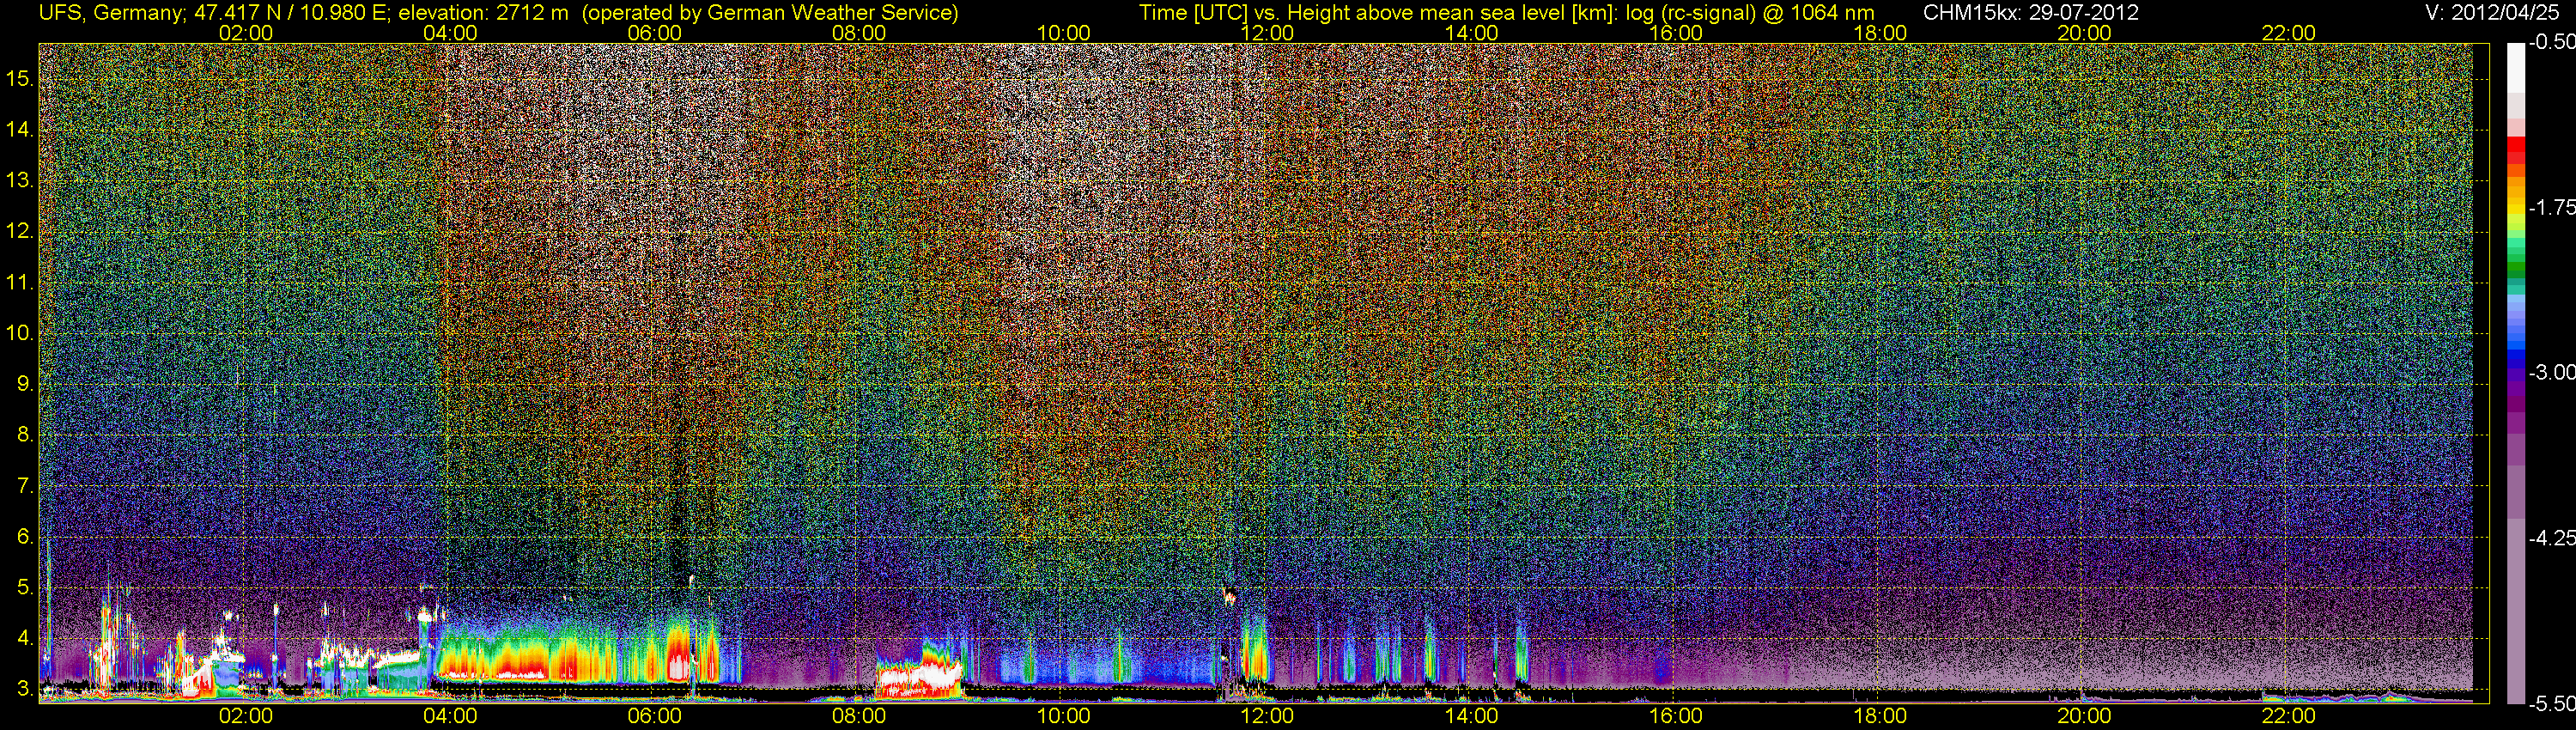2576x730 pixels.
Task: Click the "5." height axis label
Action: tap(25, 587)
